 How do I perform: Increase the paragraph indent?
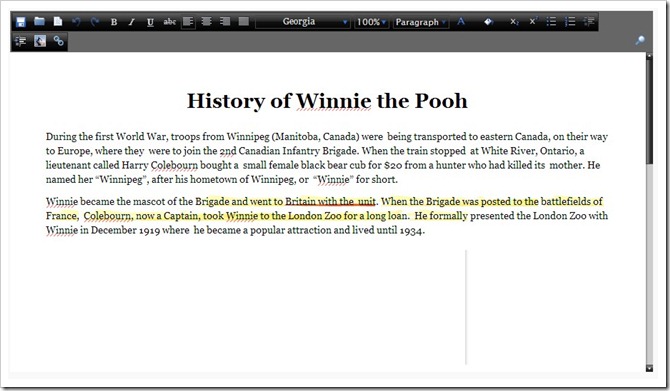click(21, 41)
